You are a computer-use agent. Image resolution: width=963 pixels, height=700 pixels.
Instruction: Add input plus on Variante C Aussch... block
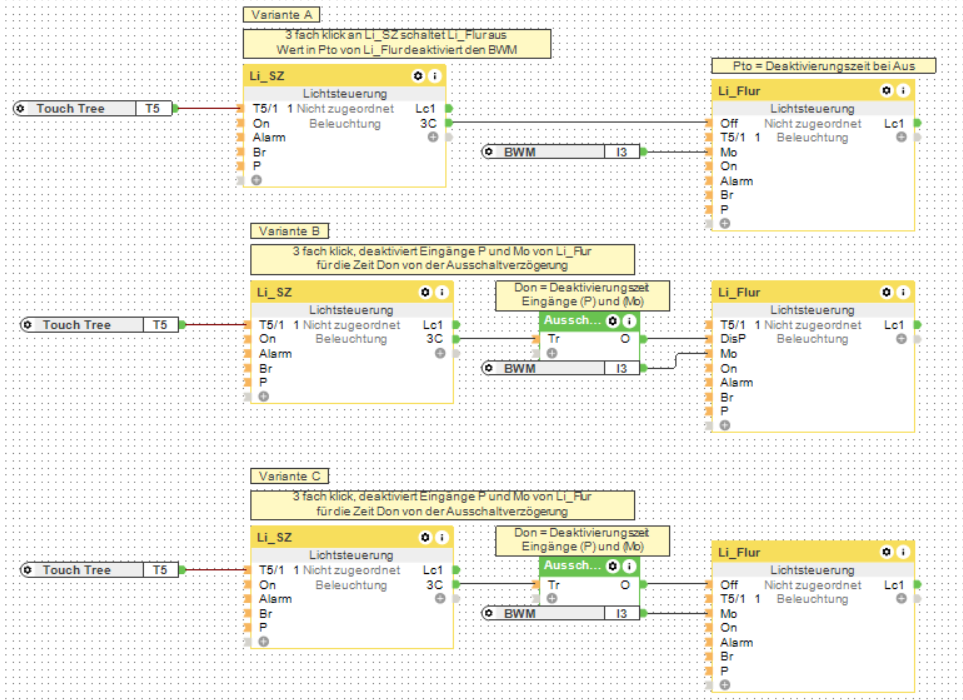pyautogui.click(x=552, y=598)
